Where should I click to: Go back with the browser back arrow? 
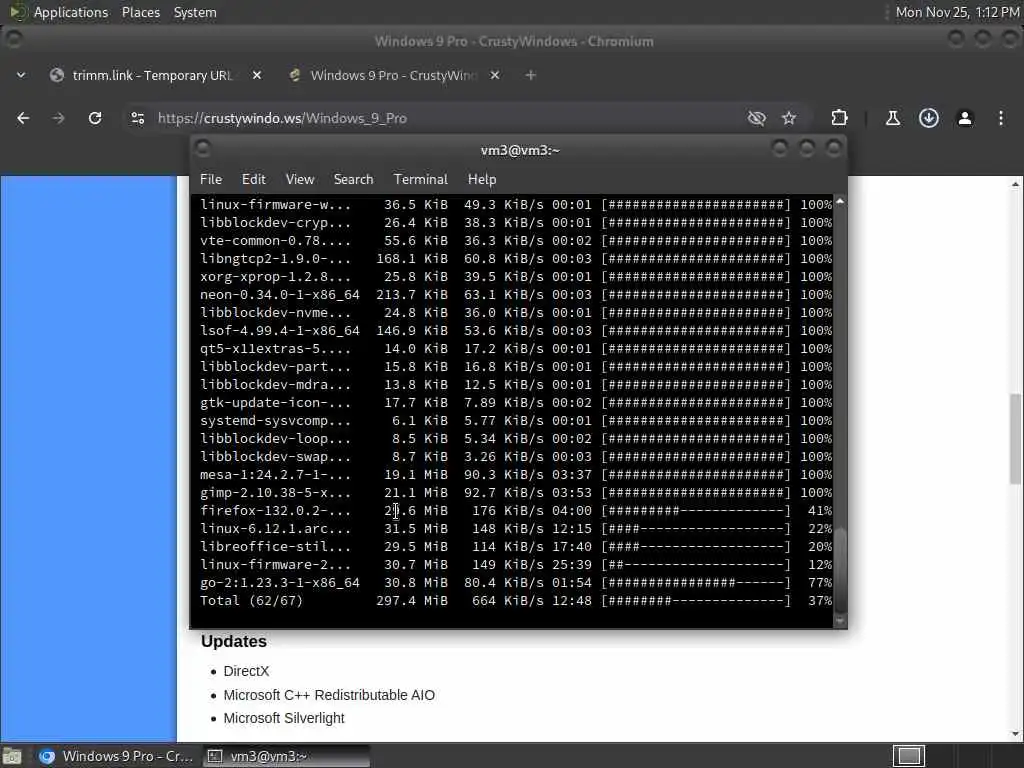point(23,118)
